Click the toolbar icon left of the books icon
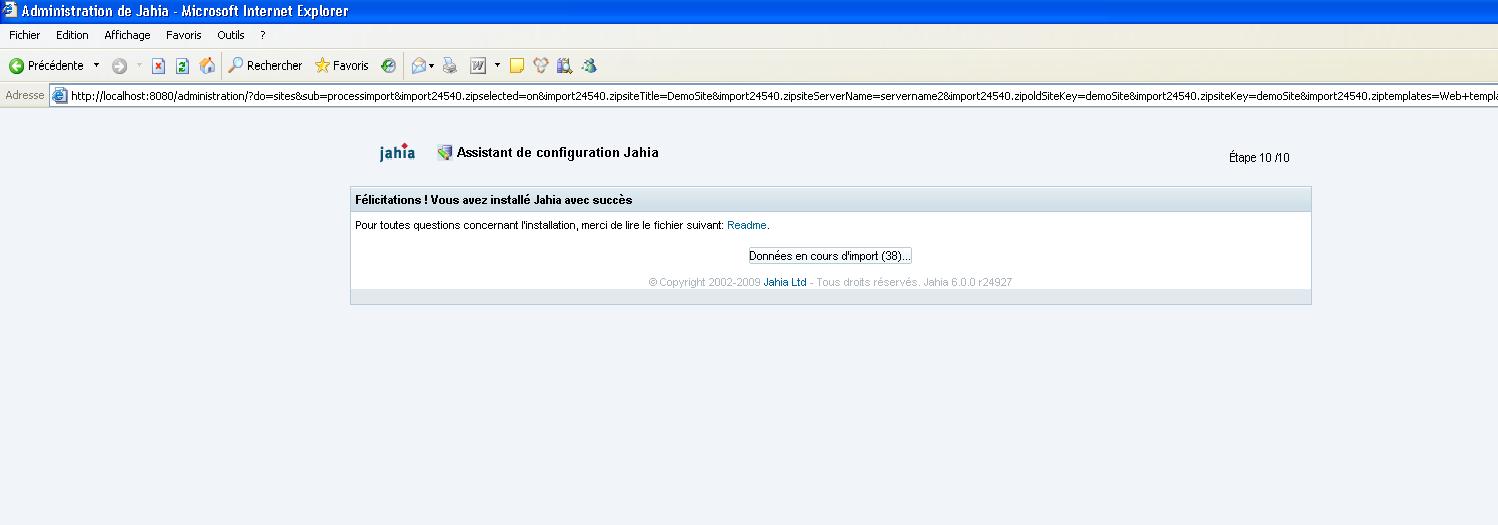The height and width of the screenshot is (525, 1498). tap(541, 66)
